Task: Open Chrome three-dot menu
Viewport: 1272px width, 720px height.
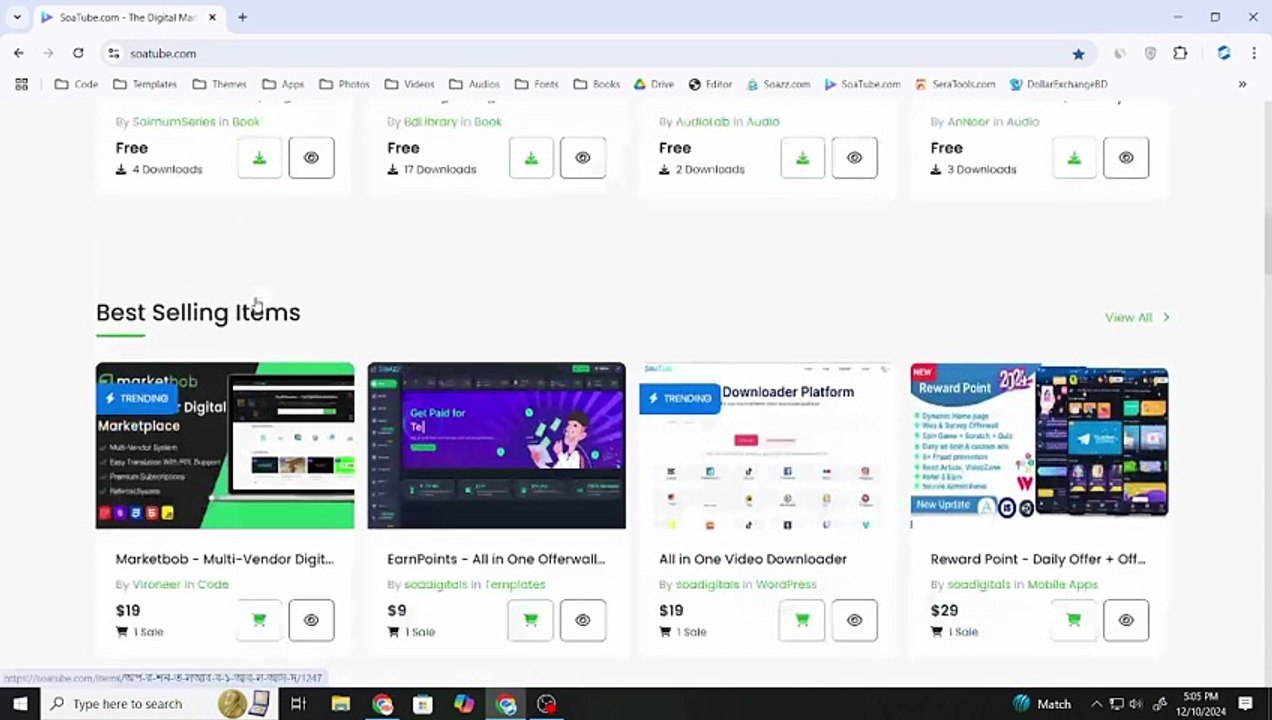Action: point(1253,54)
